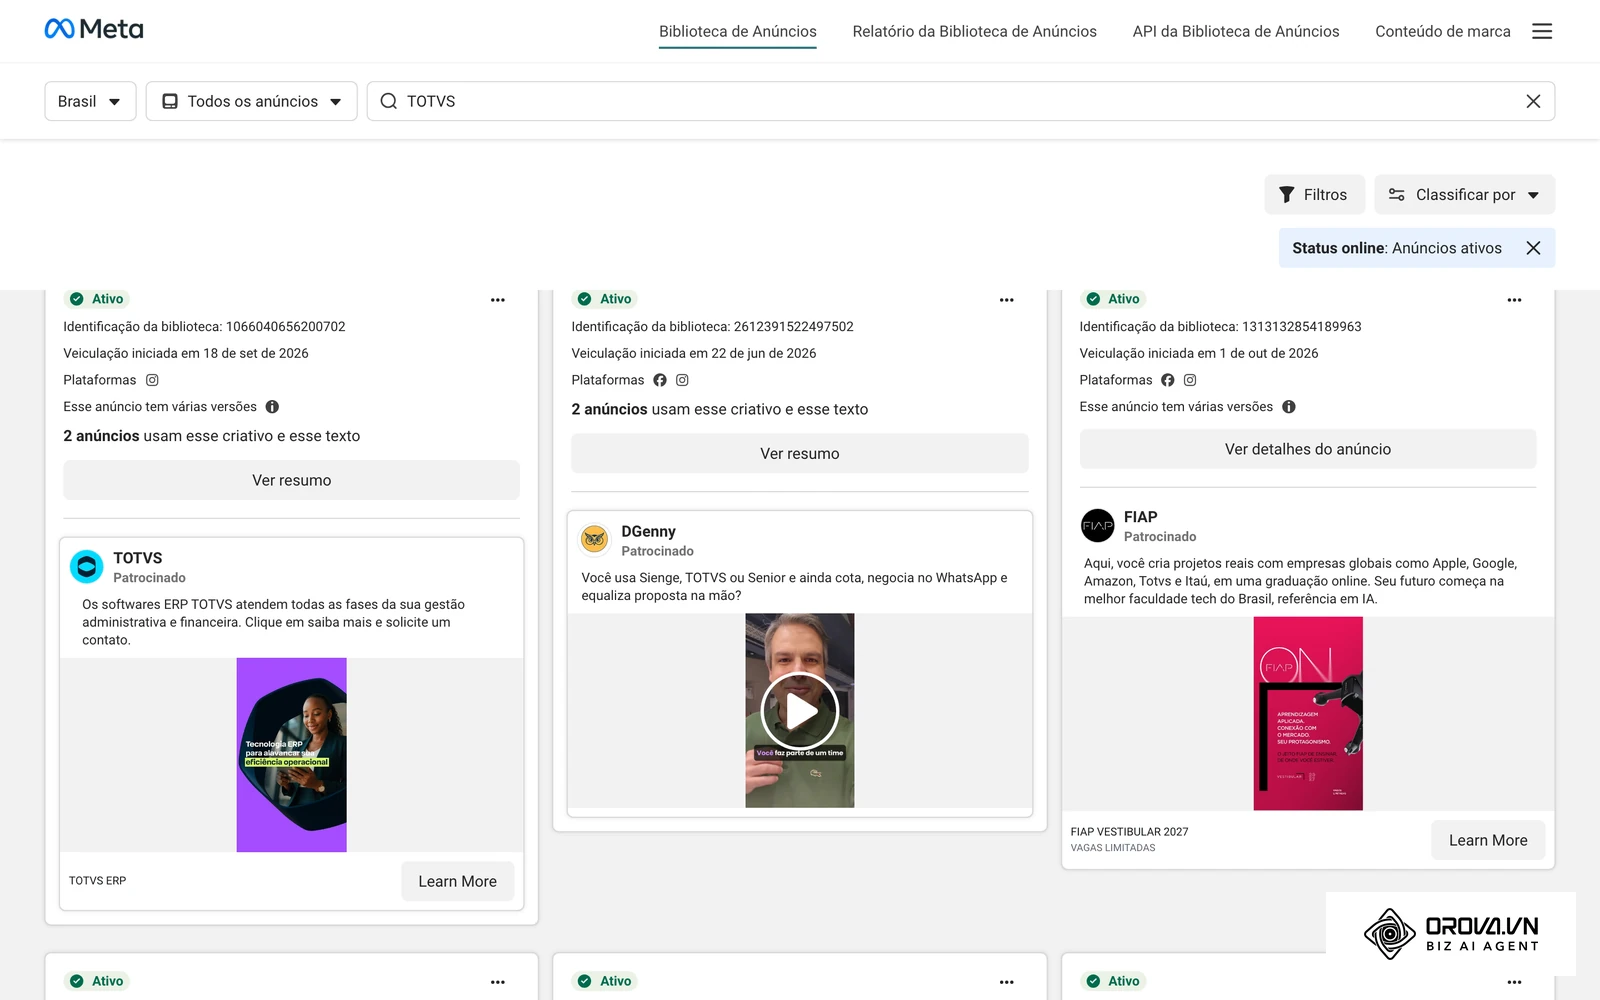Open the Classificar por sort dropdown
This screenshot has height=1000, width=1600.
[1464, 195]
